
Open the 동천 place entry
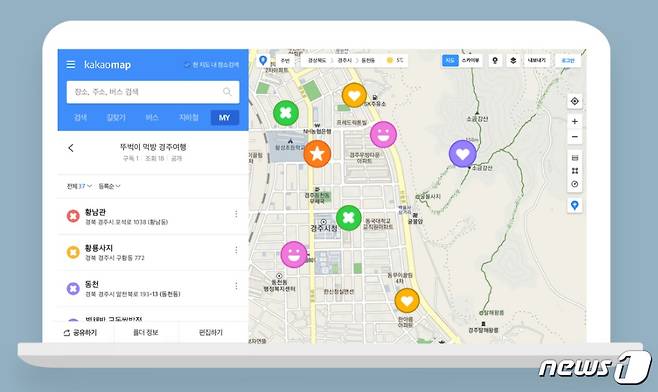(153, 288)
